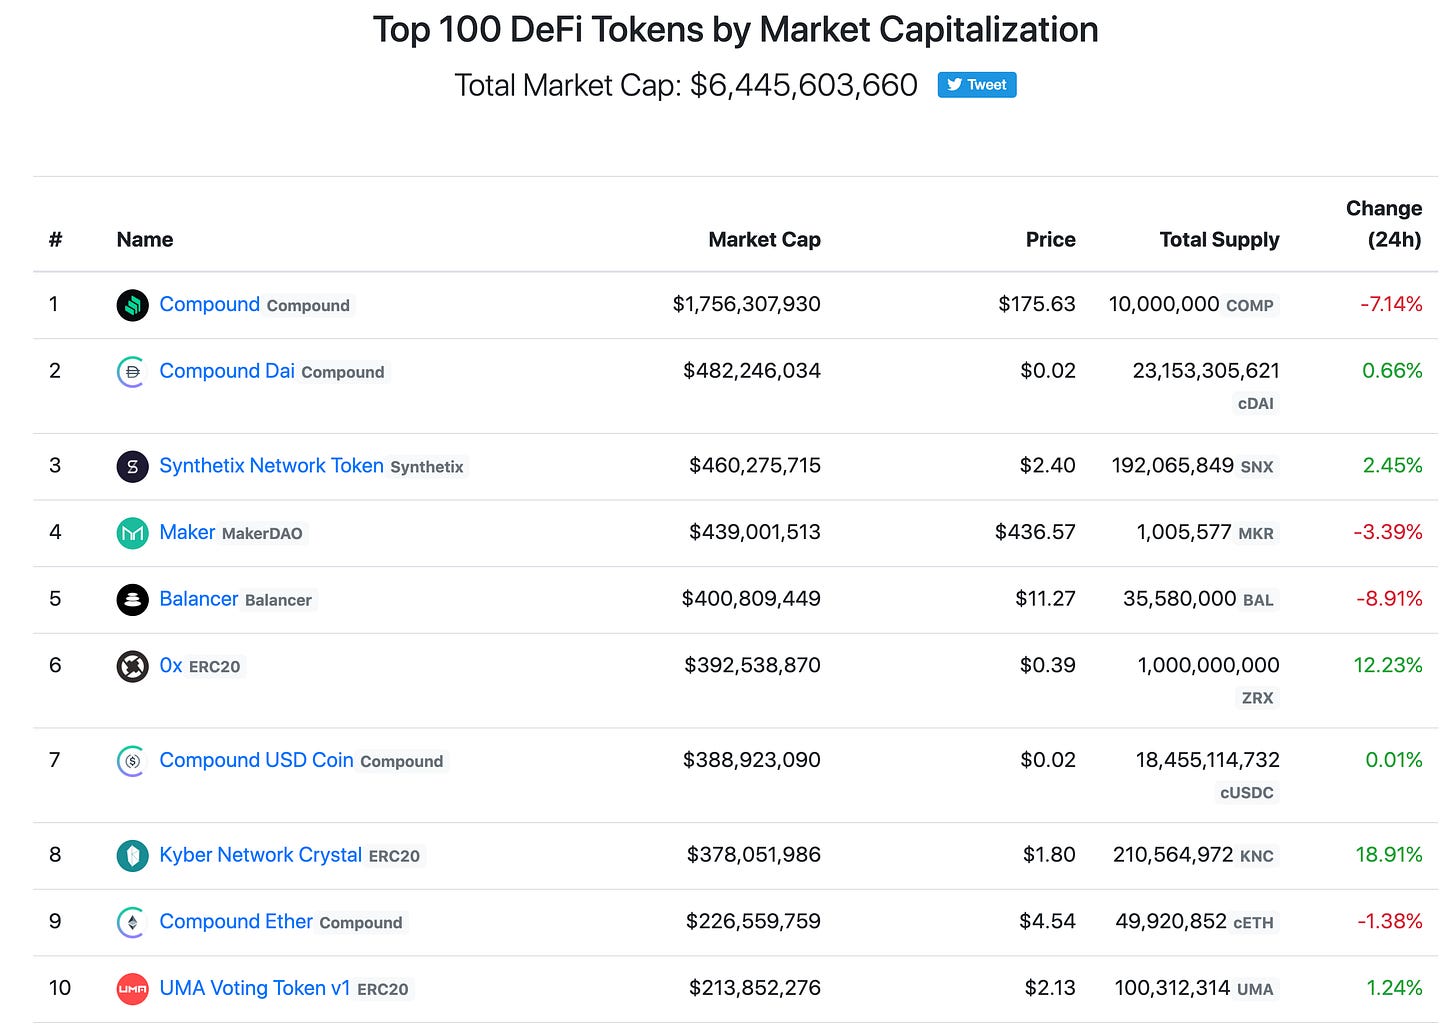
Task: Click the 49,920,852 cETH supply value
Action: tap(1196, 921)
